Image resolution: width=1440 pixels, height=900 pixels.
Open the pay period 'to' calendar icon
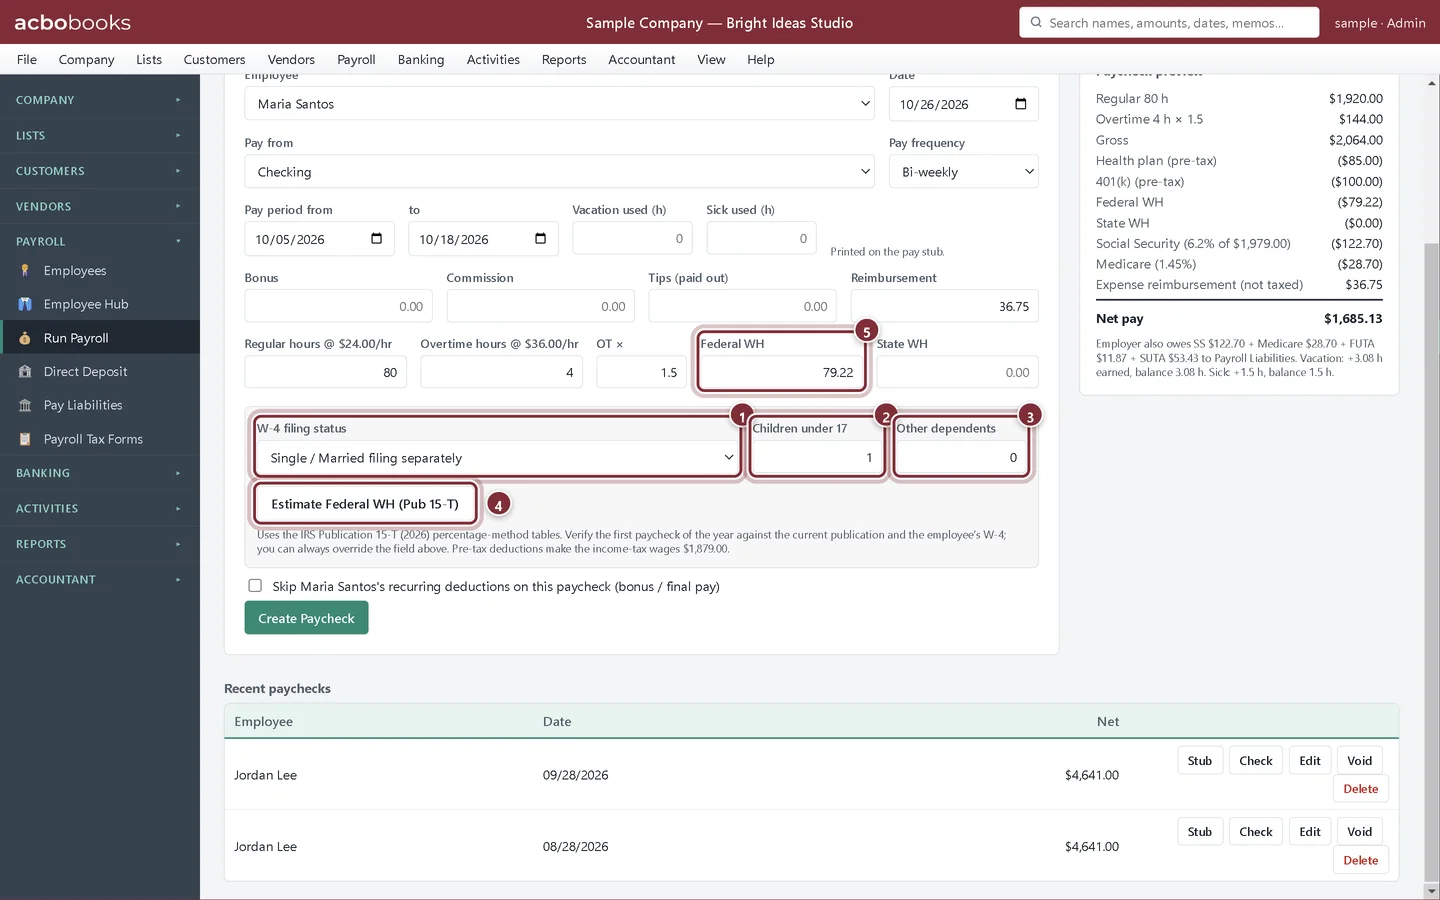click(540, 239)
